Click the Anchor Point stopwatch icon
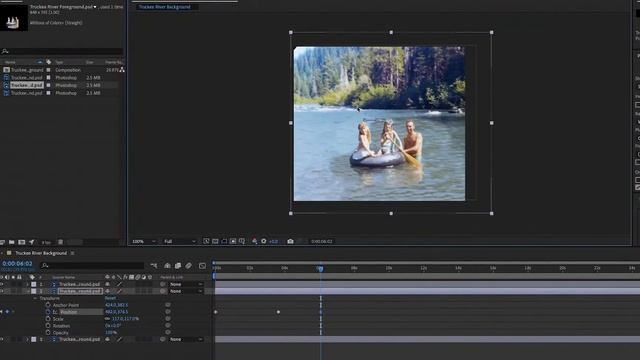This screenshot has height=360, width=640. (48, 305)
